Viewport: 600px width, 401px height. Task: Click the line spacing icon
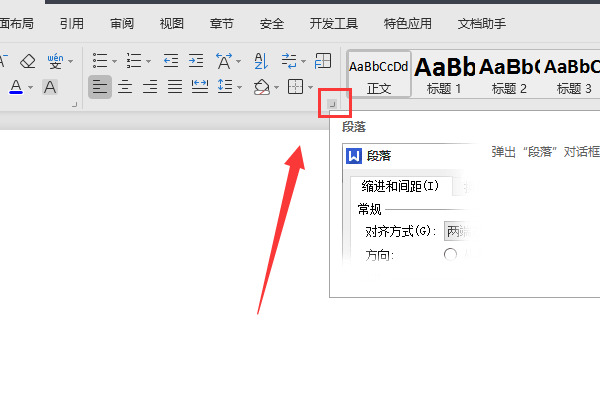(225, 87)
